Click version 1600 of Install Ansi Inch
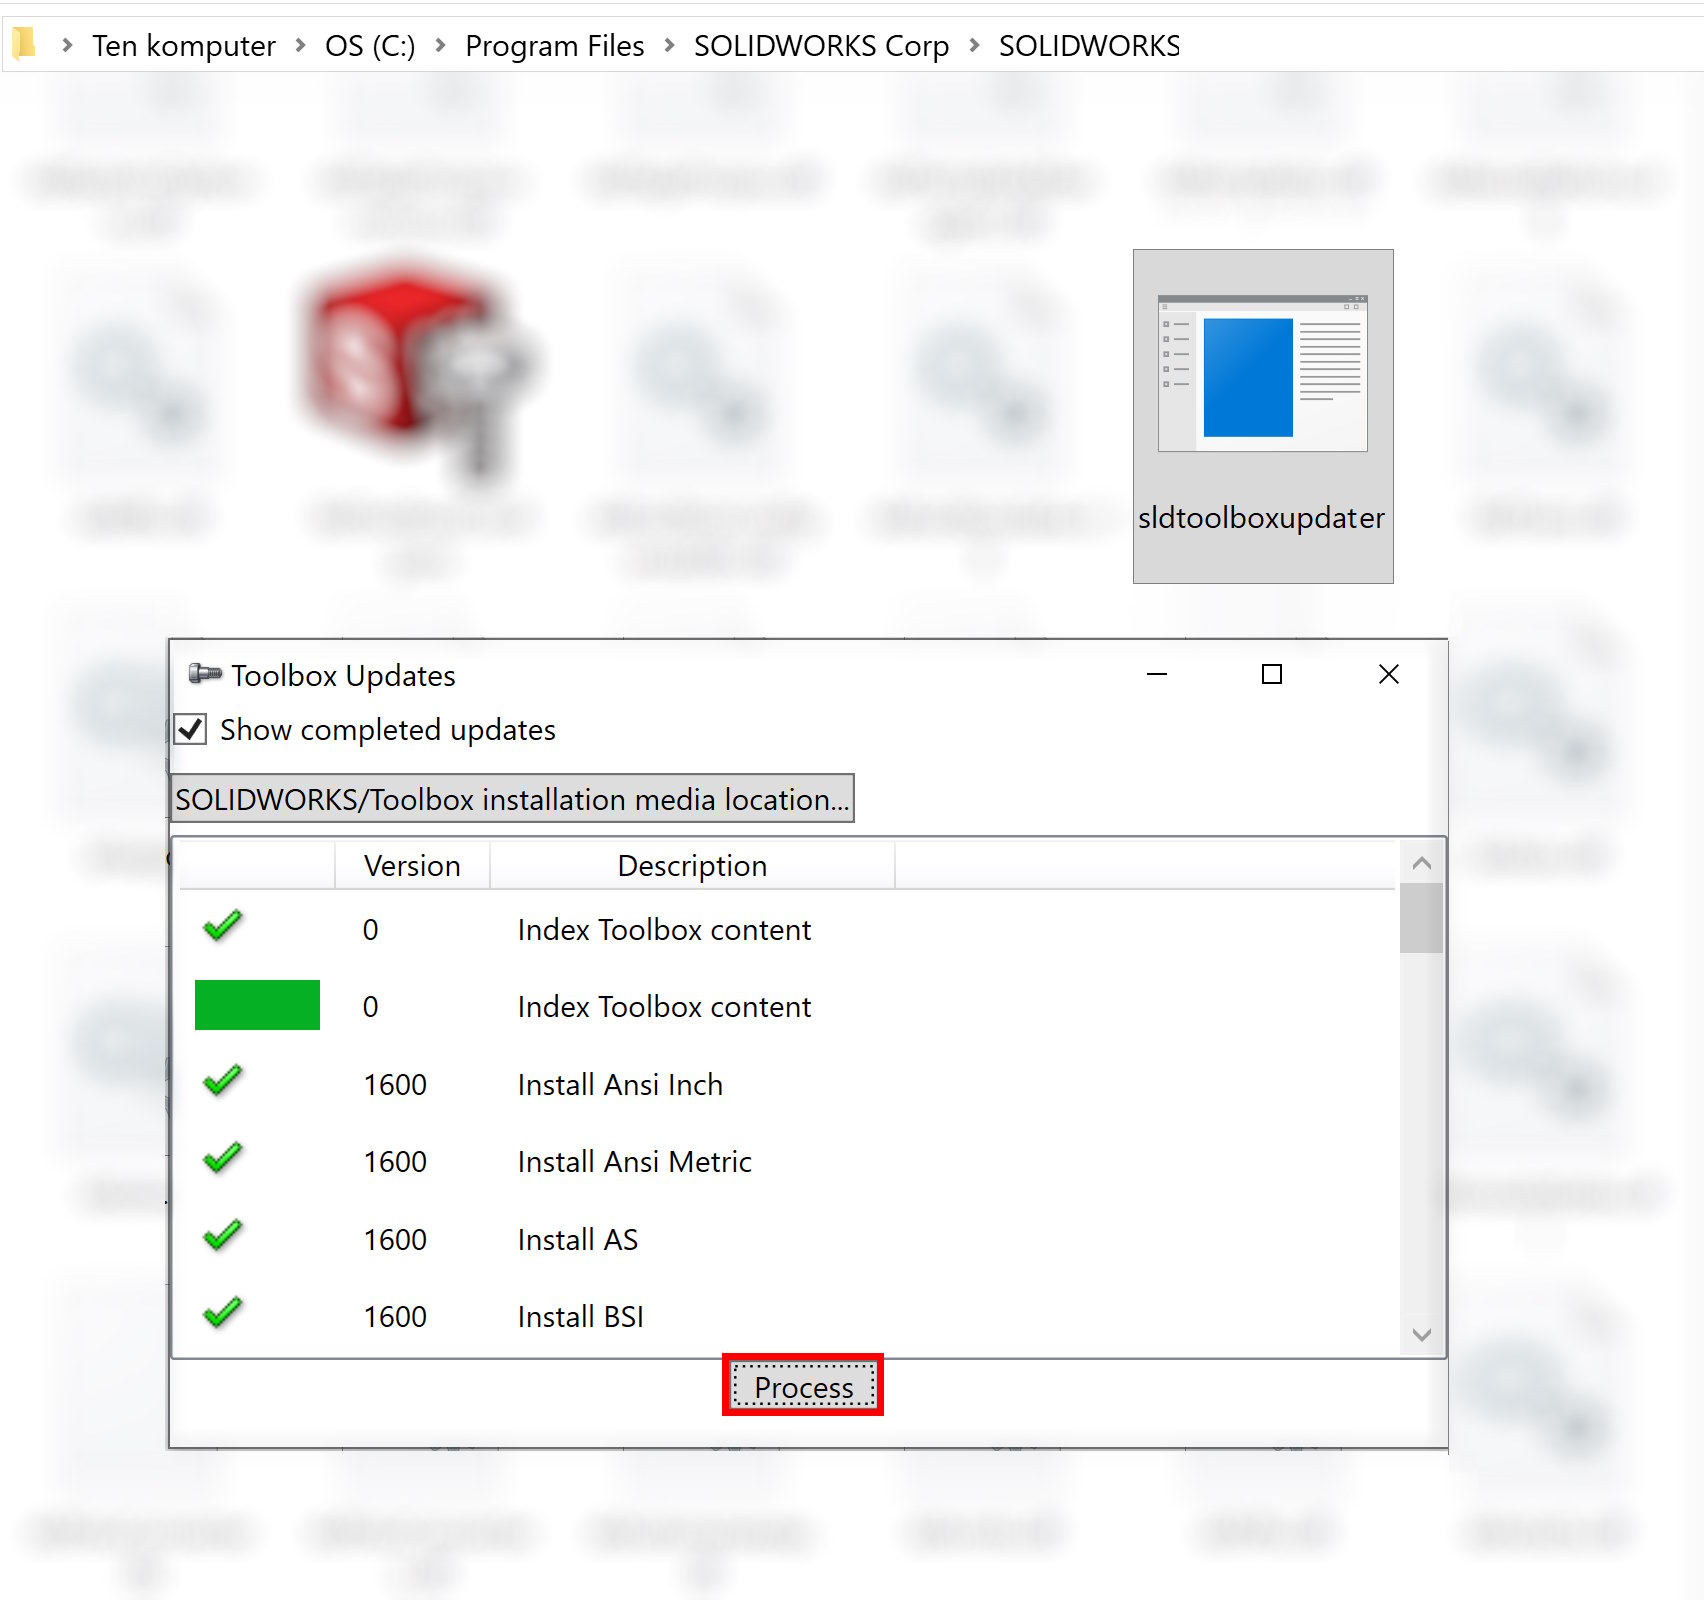The width and height of the screenshot is (1704, 1600). click(x=395, y=1084)
